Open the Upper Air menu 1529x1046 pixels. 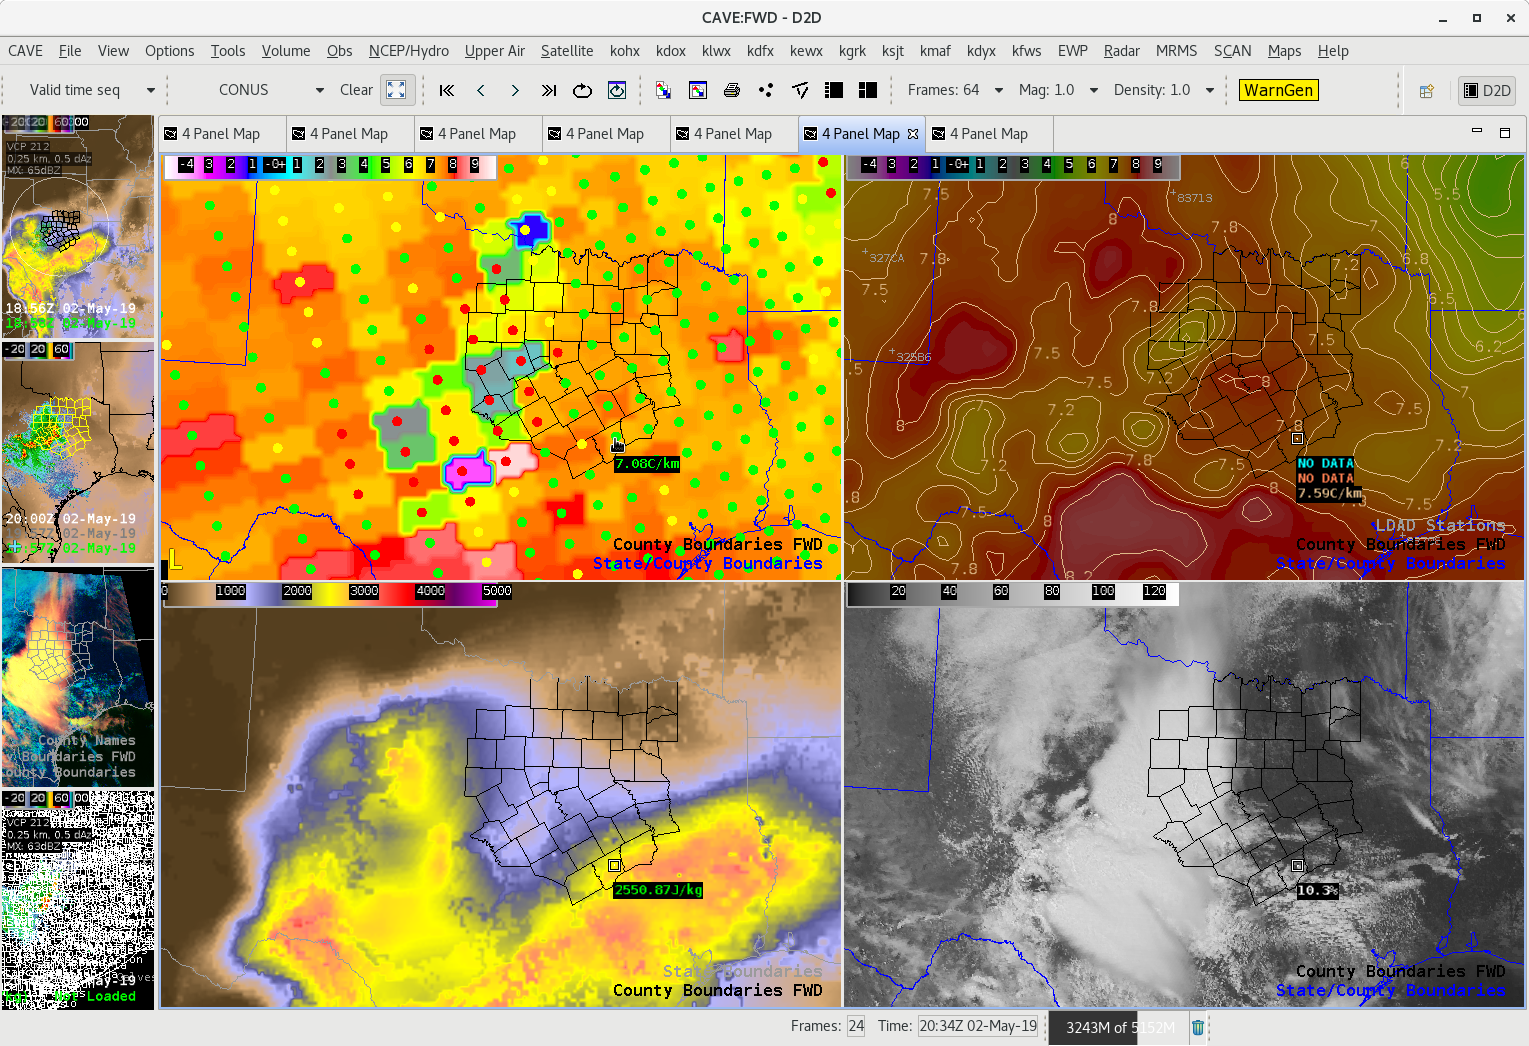[494, 51]
